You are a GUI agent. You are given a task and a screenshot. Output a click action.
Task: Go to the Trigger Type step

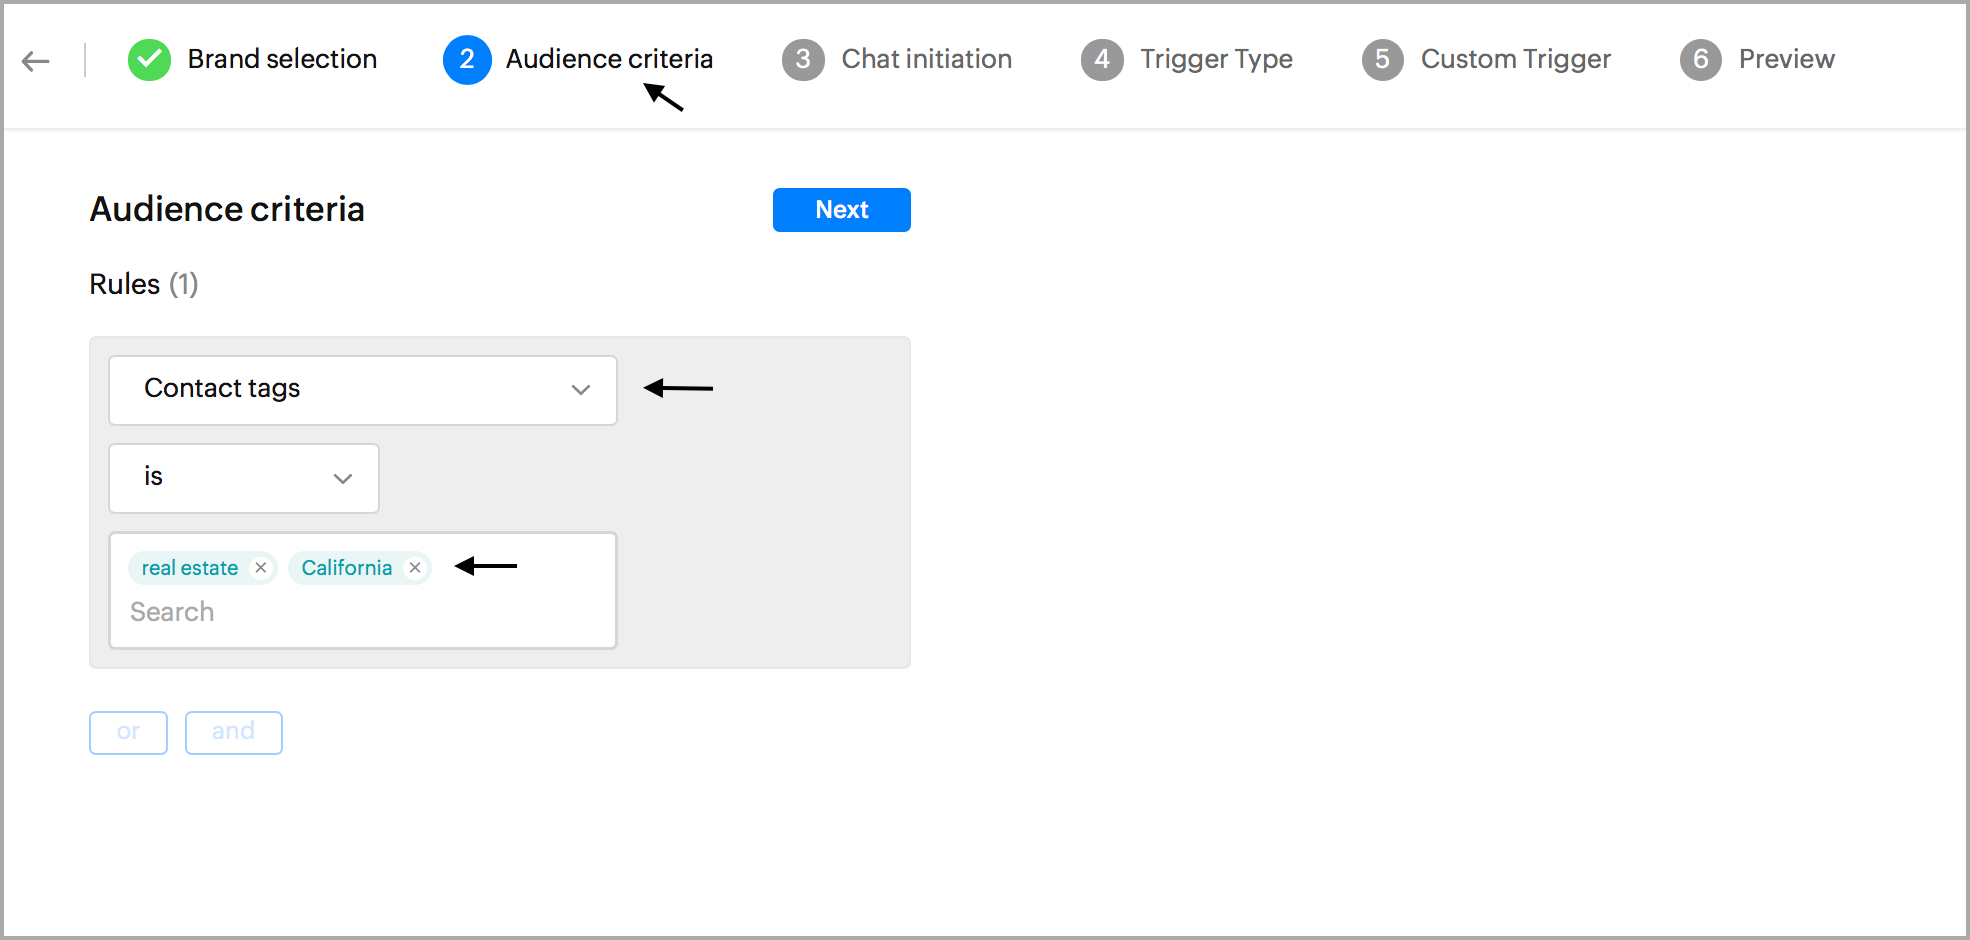click(x=1216, y=60)
